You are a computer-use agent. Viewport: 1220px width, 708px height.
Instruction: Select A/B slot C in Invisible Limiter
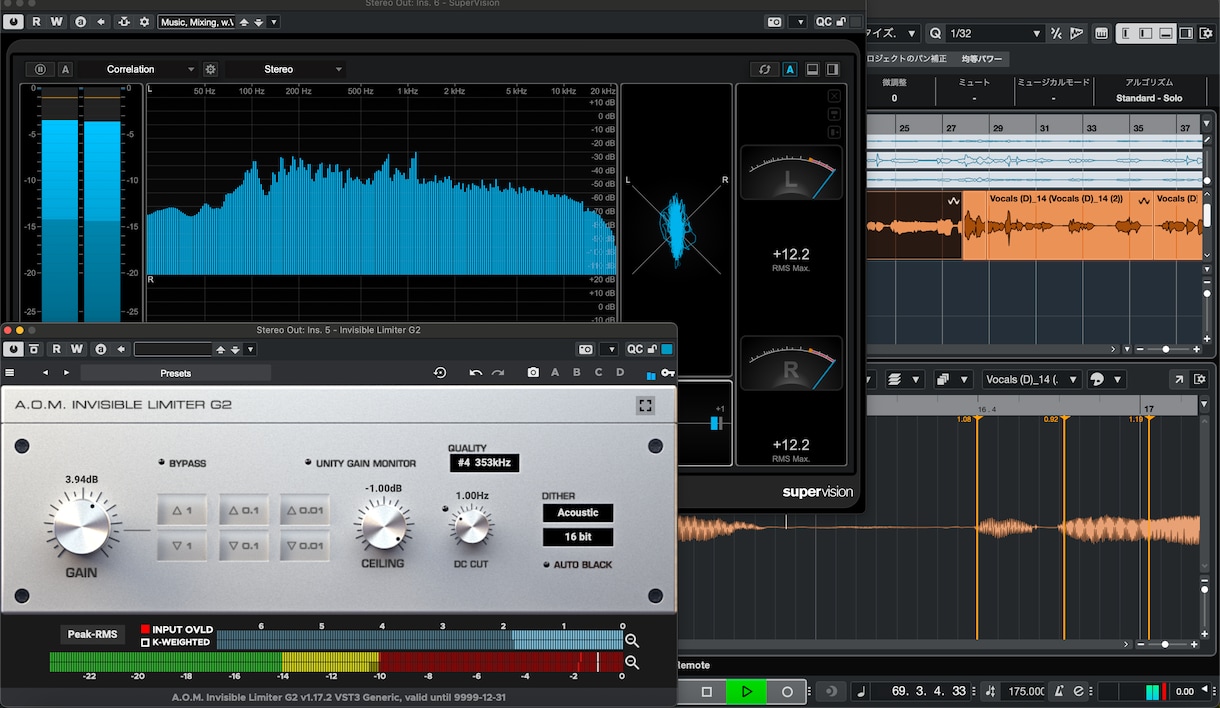tap(599, 373)
